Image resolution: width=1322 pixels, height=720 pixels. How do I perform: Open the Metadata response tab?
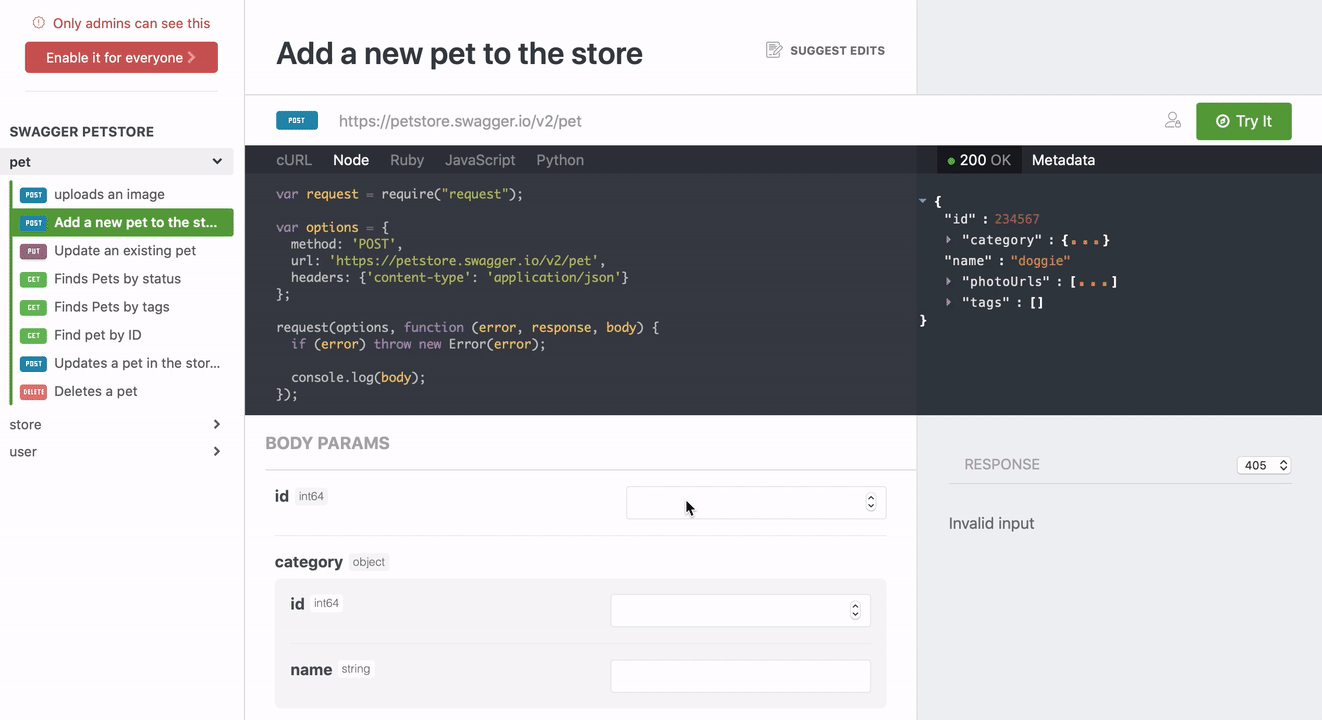click(x=1063, y=160)
